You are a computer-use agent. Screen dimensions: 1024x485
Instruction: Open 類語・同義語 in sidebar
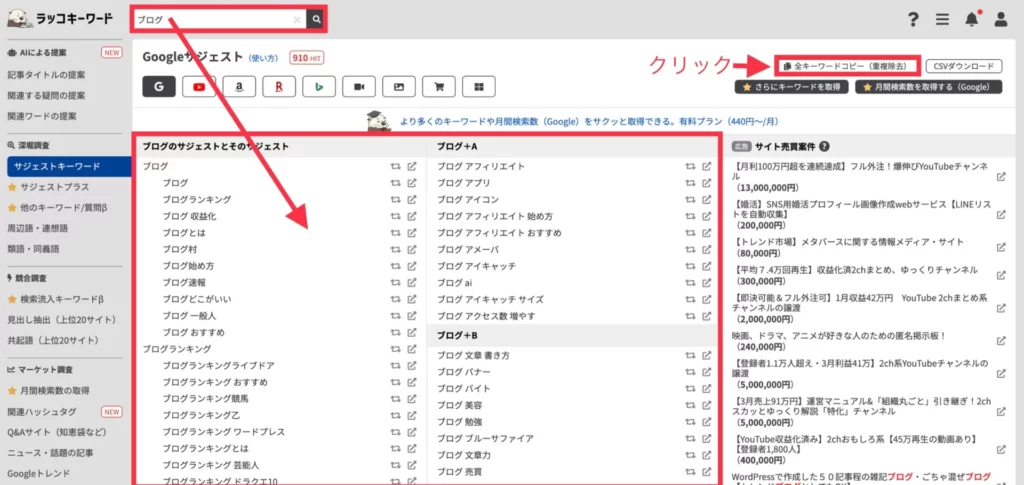pos(33,249)
